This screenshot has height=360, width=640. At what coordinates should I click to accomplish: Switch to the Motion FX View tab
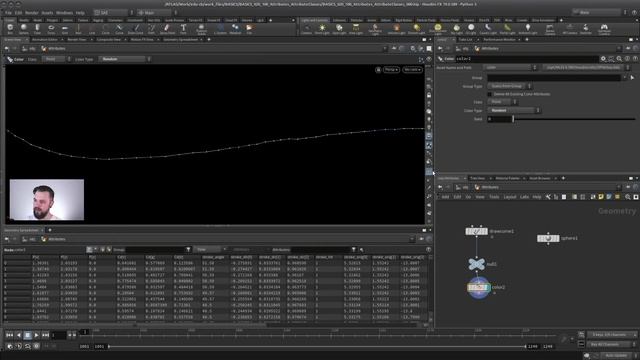pyautogui.click(x=142, y=40)
